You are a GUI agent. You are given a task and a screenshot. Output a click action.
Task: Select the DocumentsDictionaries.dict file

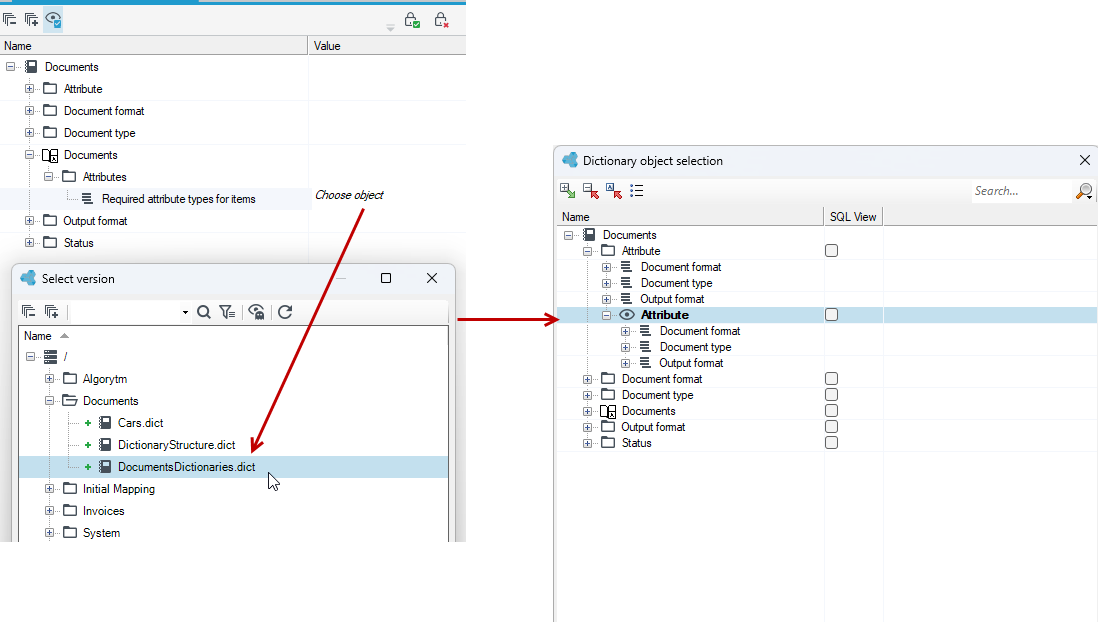[x=186, y=467]
